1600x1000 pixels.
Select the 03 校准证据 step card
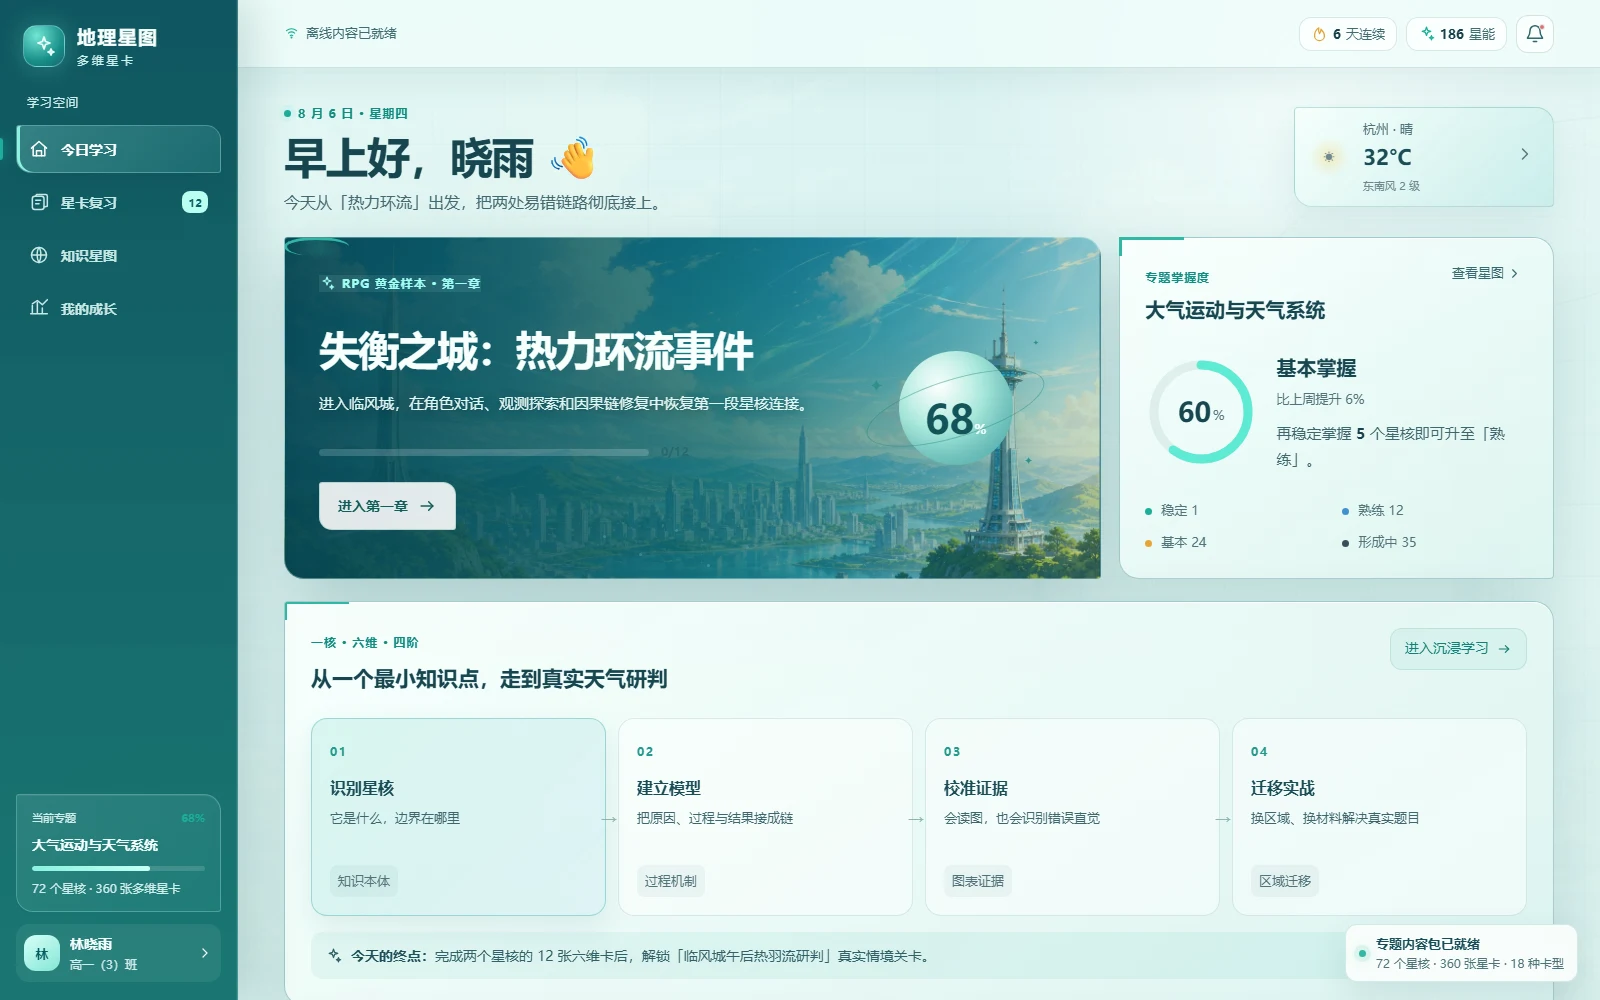coord(1072,817)
